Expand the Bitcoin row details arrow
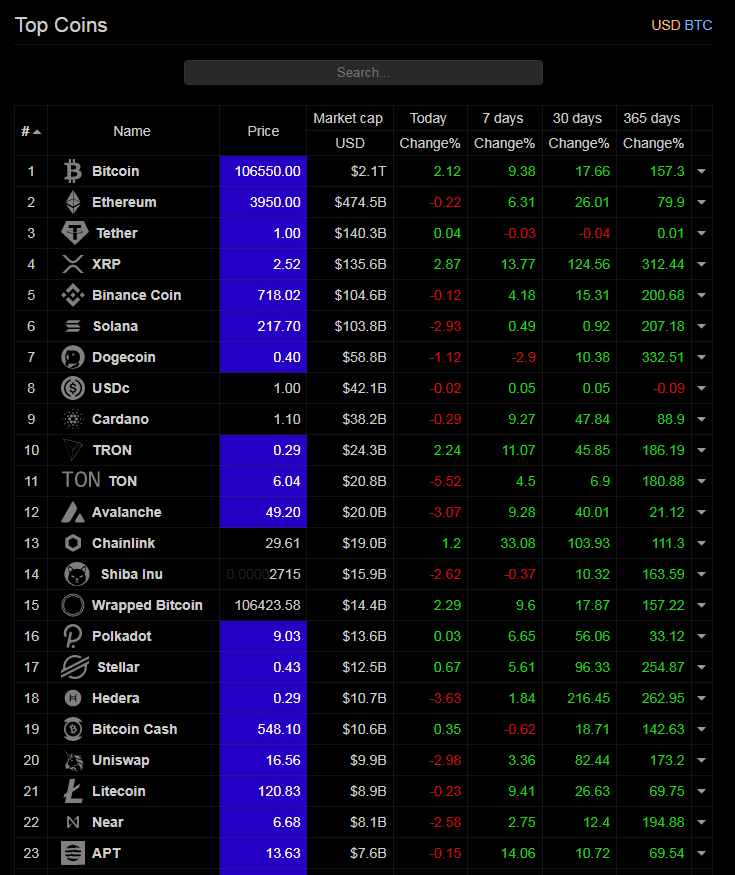 [702, 171]
